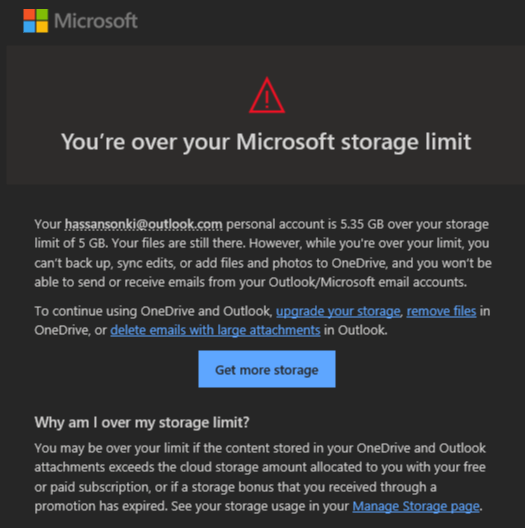Click the green square of Microsoft logo
The height and width of the screenshot is (528, 525).
[42, 14]
